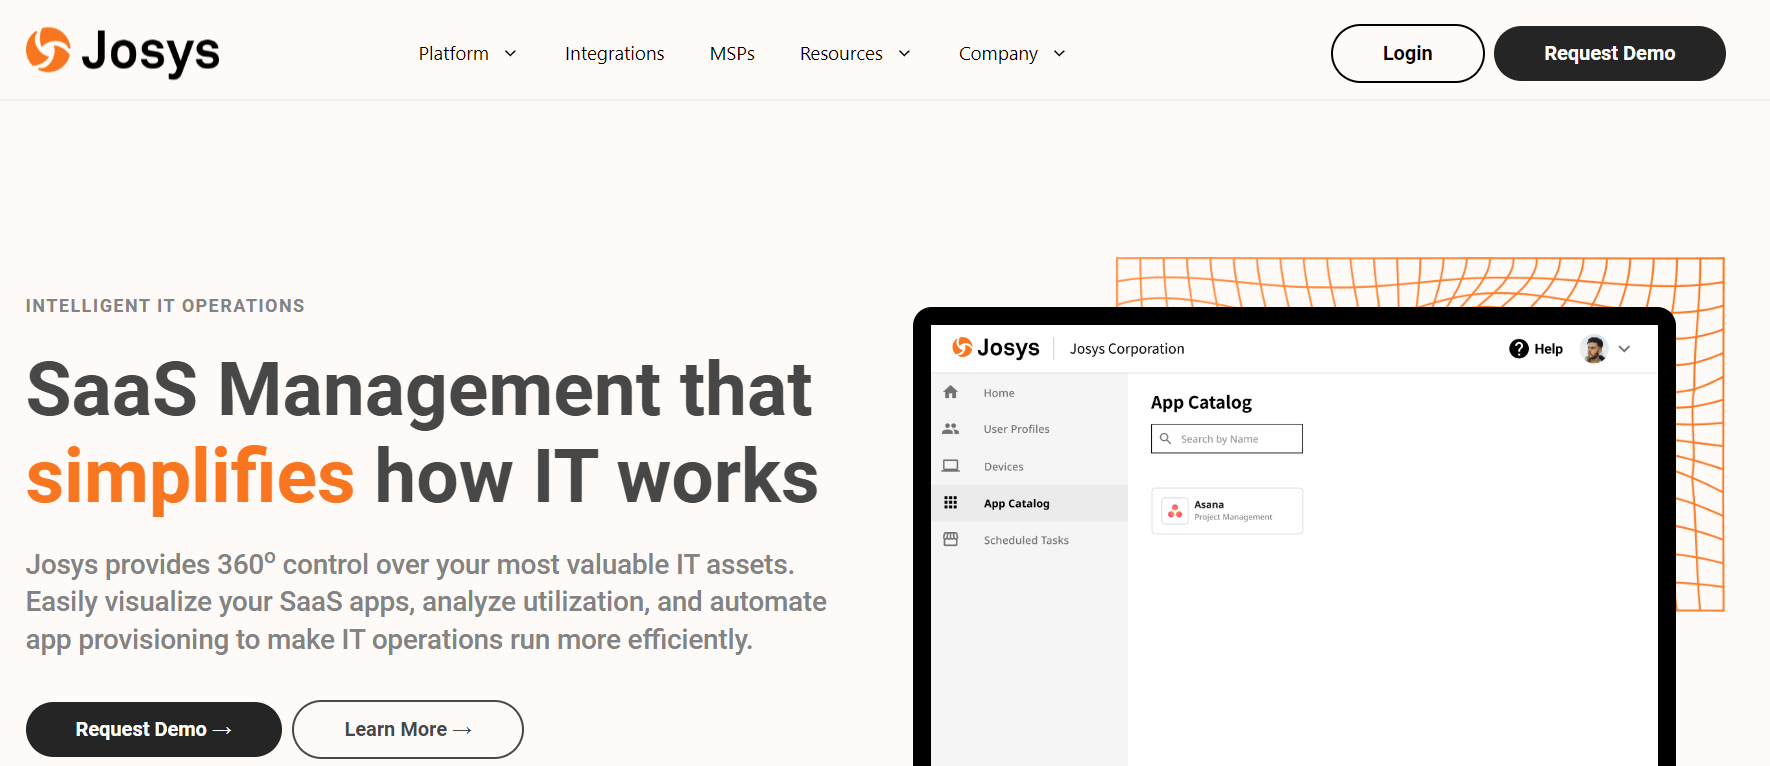Click the Search by Name input field
The height and width of the screenshot is (766, 1770).
[1227, 439]
